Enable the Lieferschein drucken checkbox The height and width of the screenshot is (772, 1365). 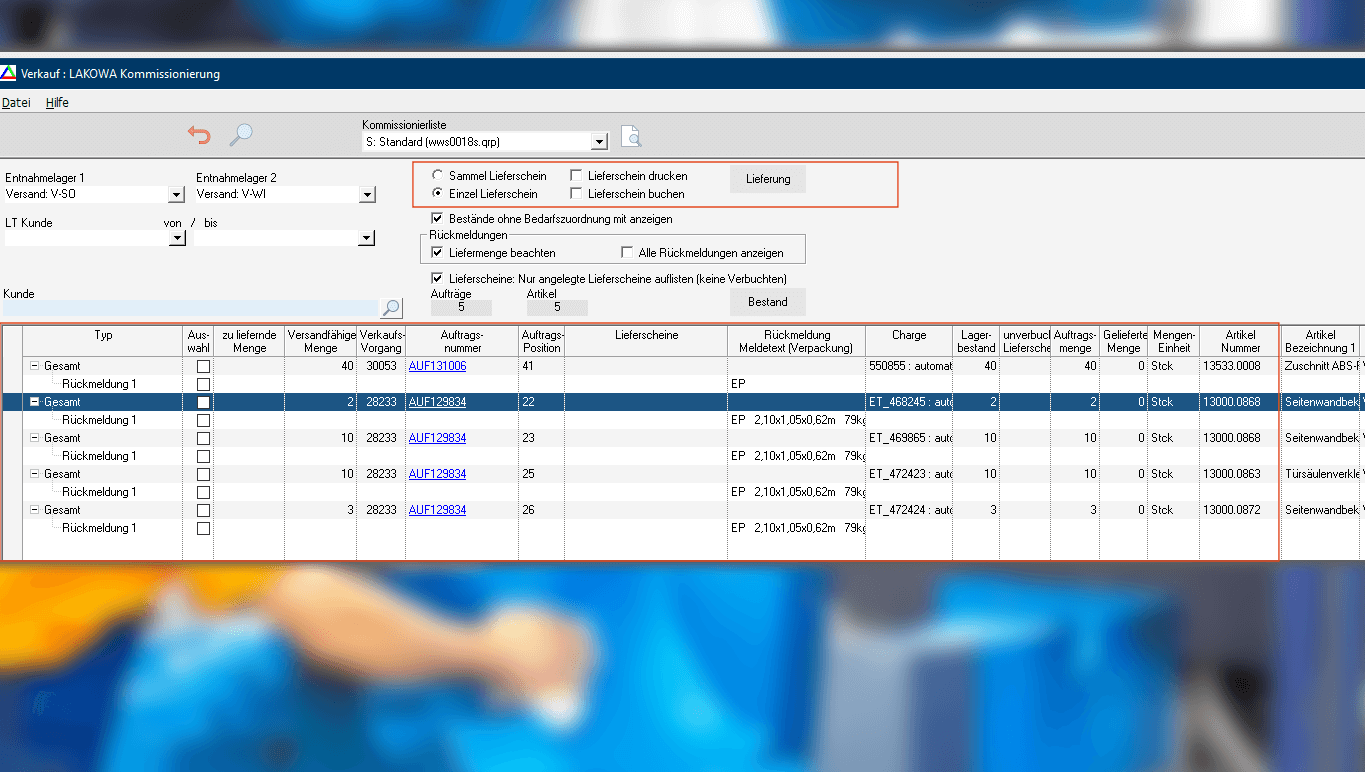tap(576, 176)
